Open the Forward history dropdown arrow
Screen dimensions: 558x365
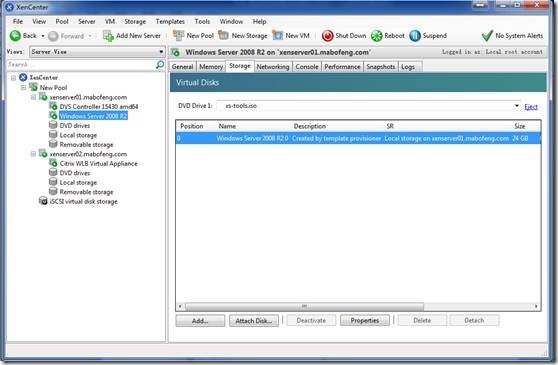pos(90,36)
